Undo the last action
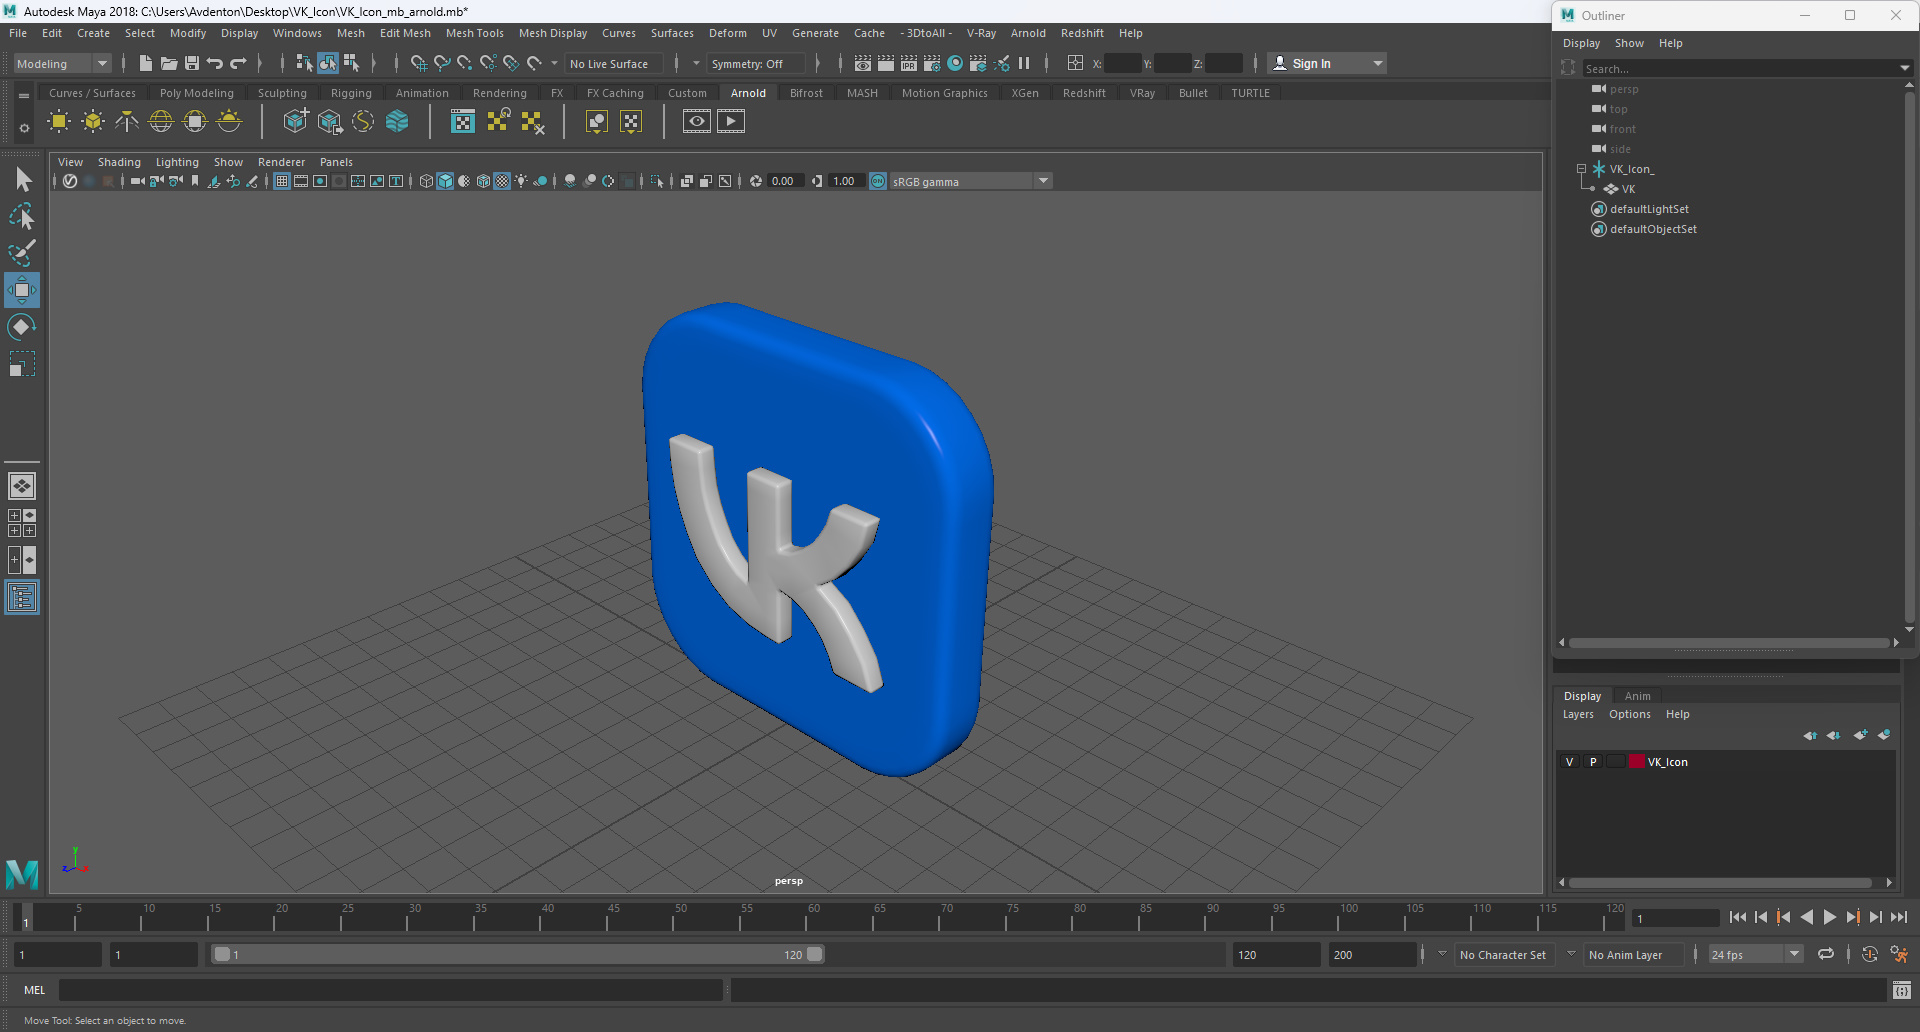Image resolution: width=1920 pixels, height=1032 pixels. [x=215, y=63]
